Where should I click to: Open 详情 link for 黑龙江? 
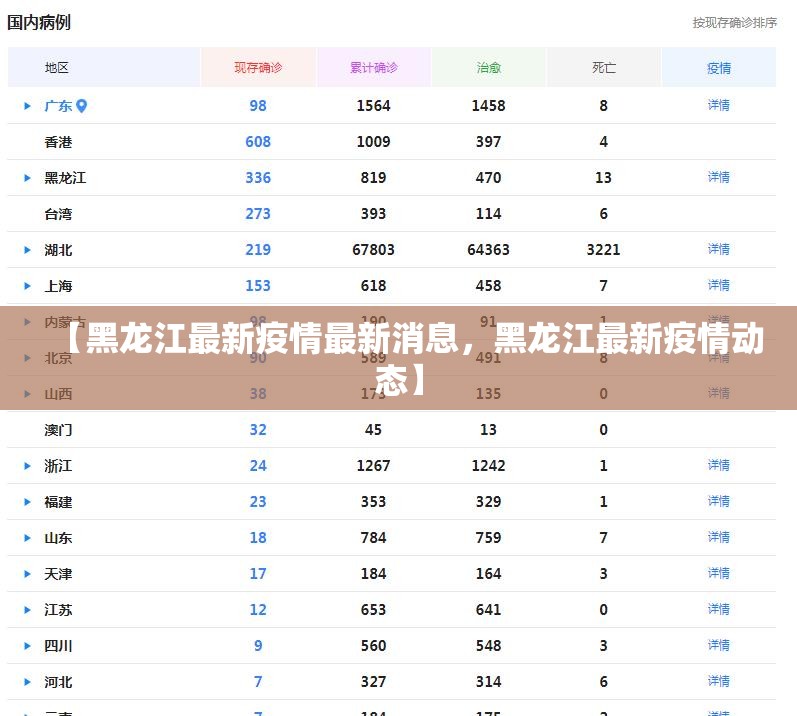click(719, 177)
